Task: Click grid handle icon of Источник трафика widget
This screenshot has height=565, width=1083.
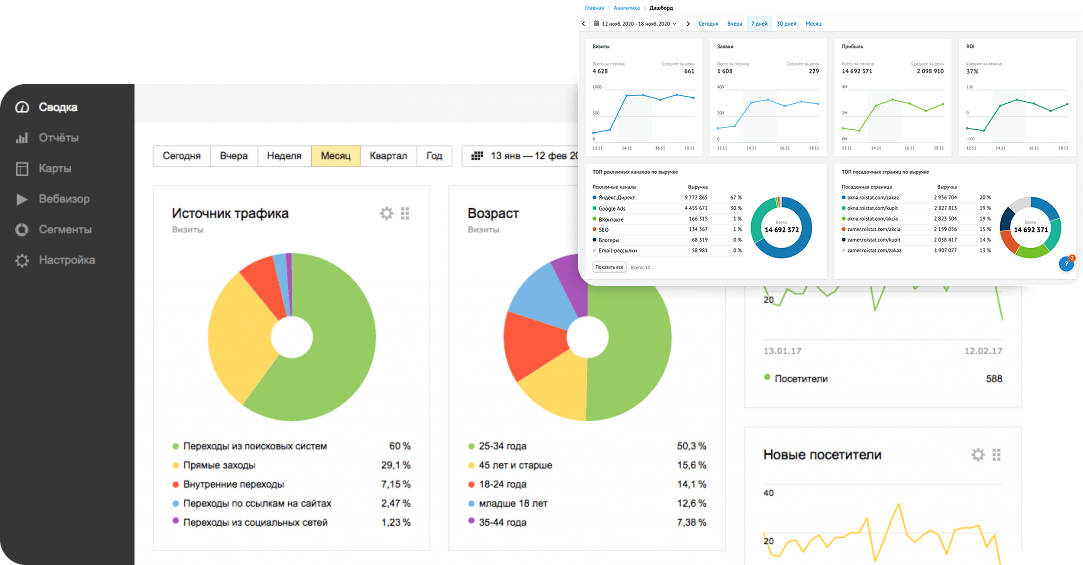Action: [x=405, y=213]
